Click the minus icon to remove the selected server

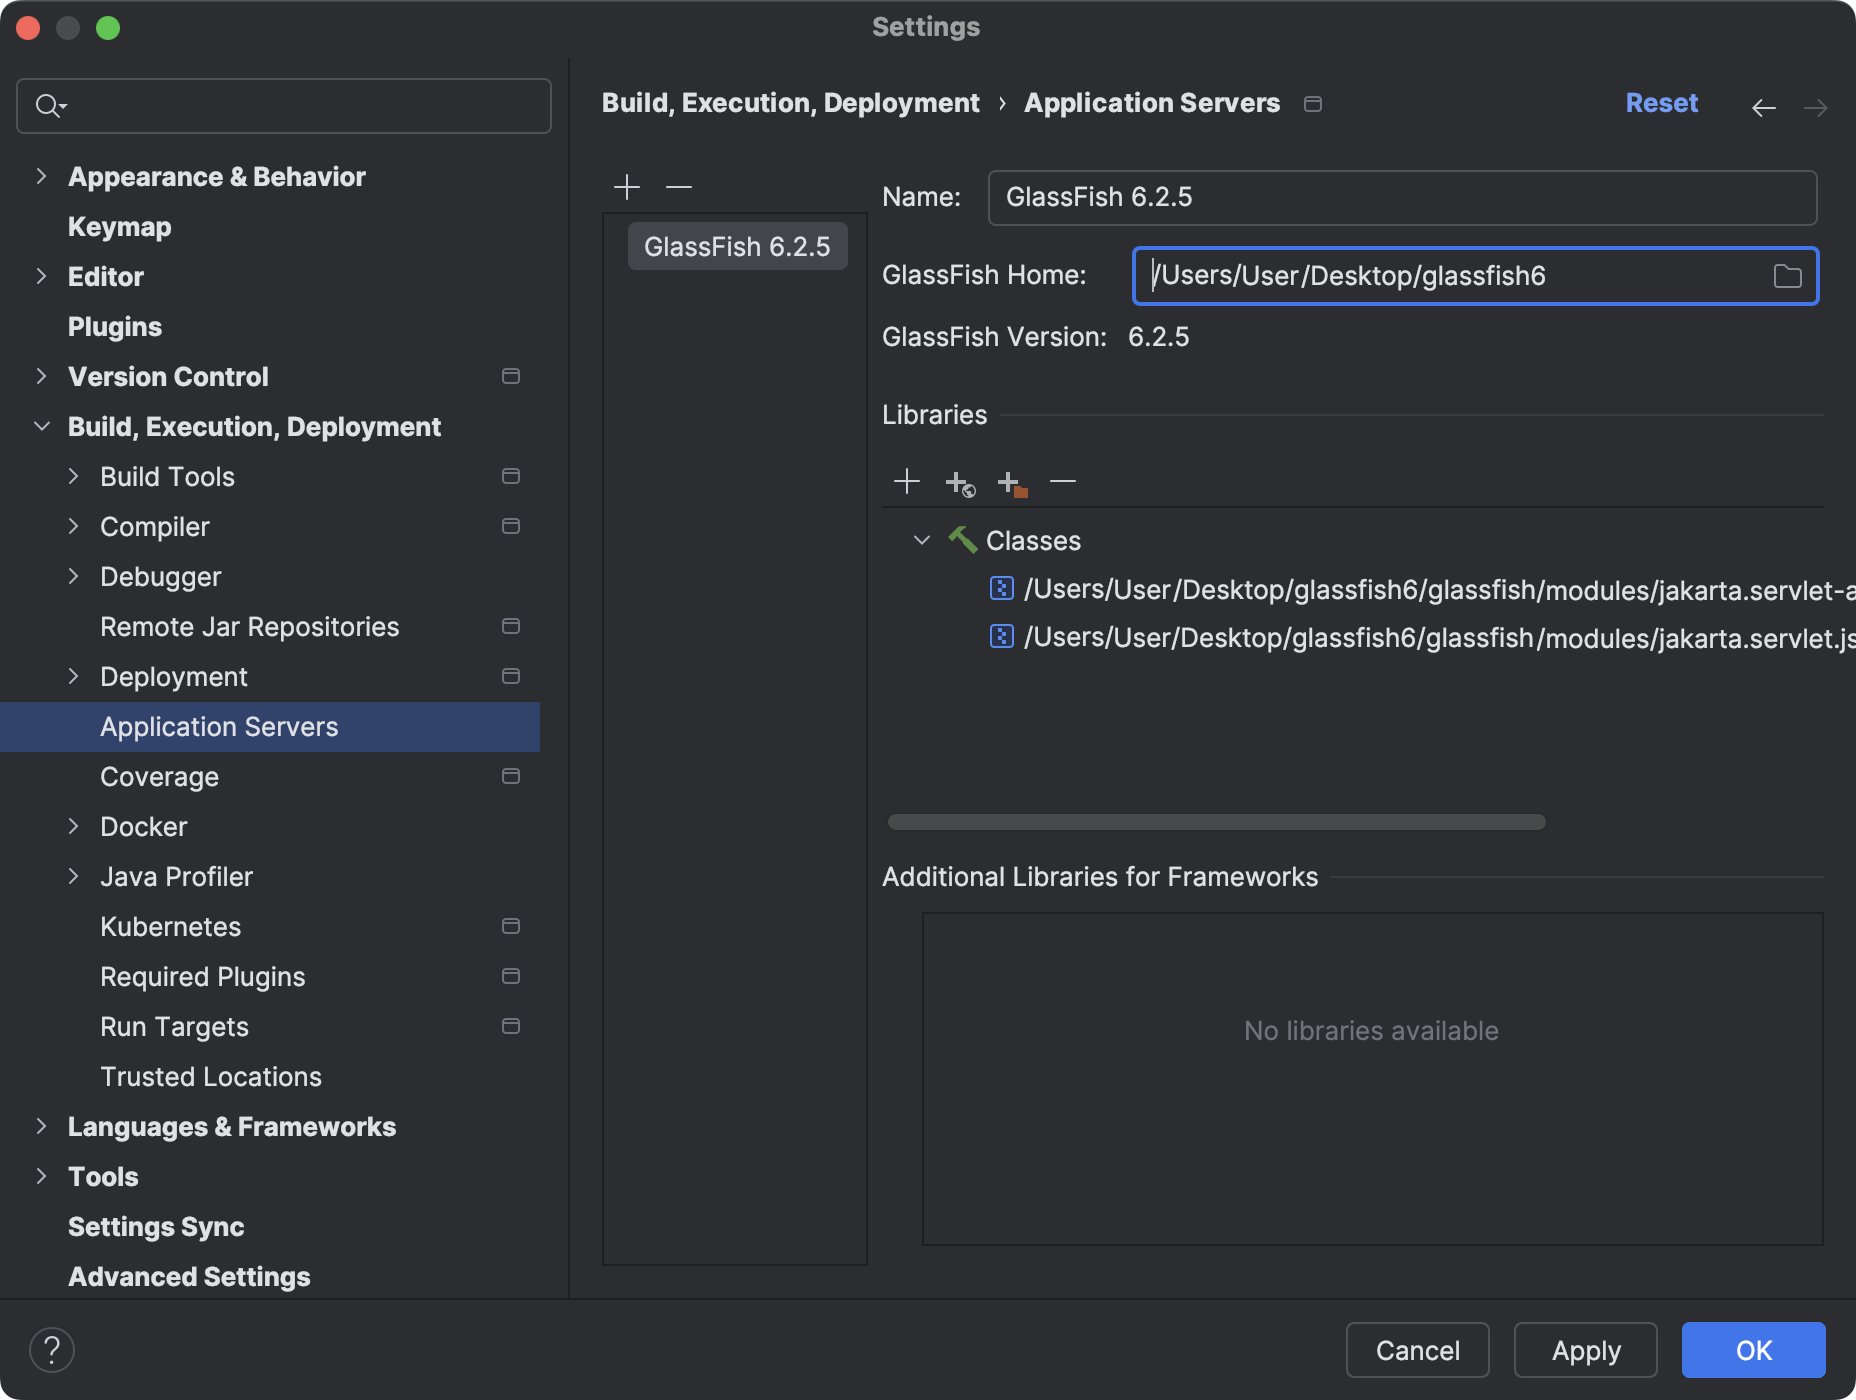(x=679, y=187)
